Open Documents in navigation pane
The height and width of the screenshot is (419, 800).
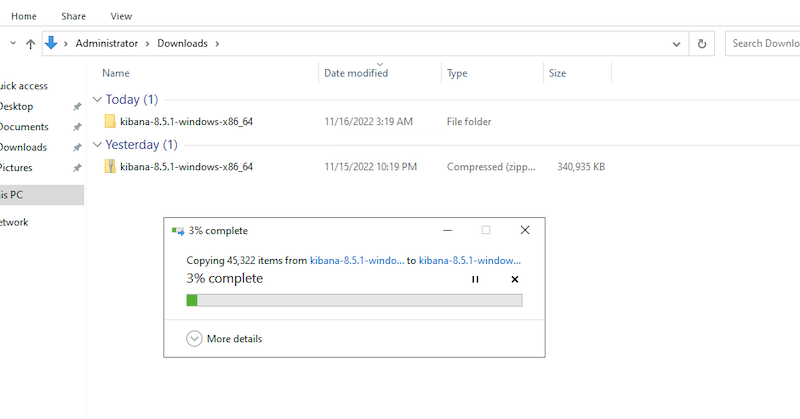(24, 127)
